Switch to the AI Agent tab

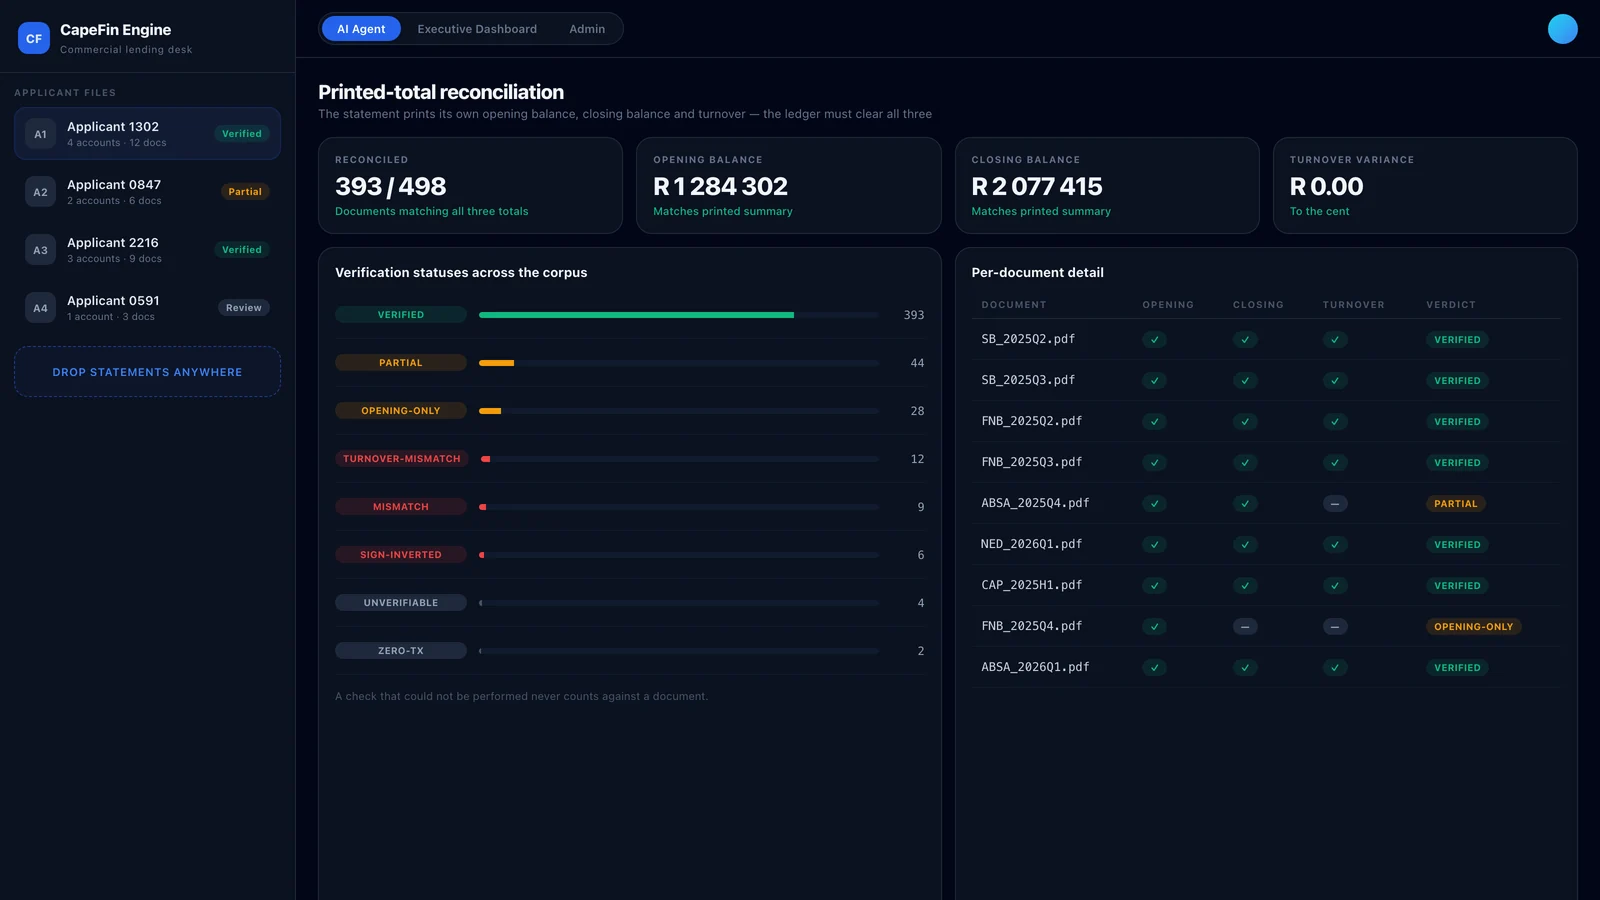[x=361, y=29]
